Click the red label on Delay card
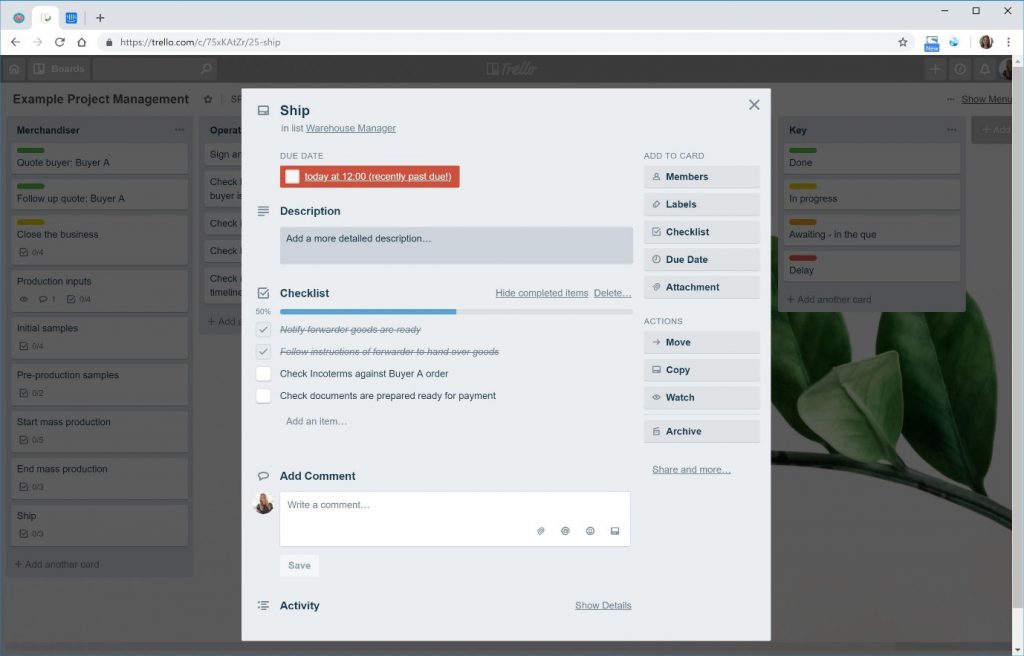Image resolution: width=1024 pixels, height=656 pixels. coord(802,258)
